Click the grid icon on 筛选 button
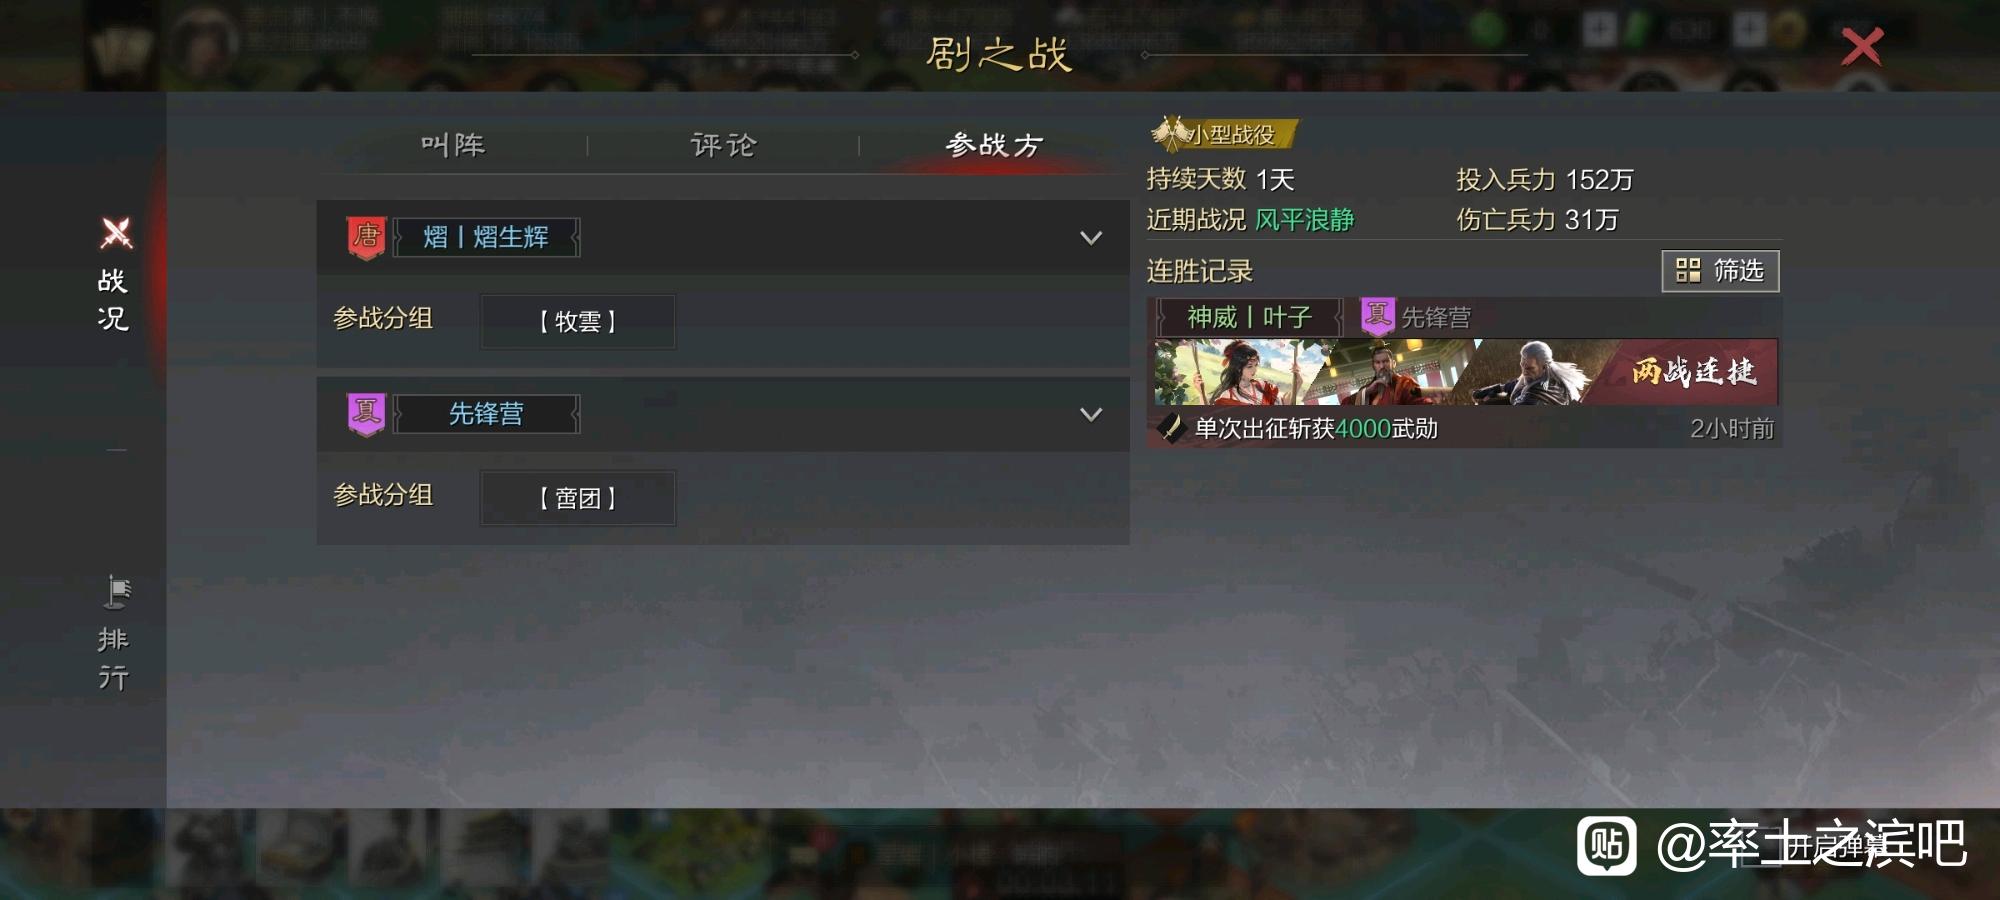Viewport: 2000px width, 900px height. pos(1688,271)
